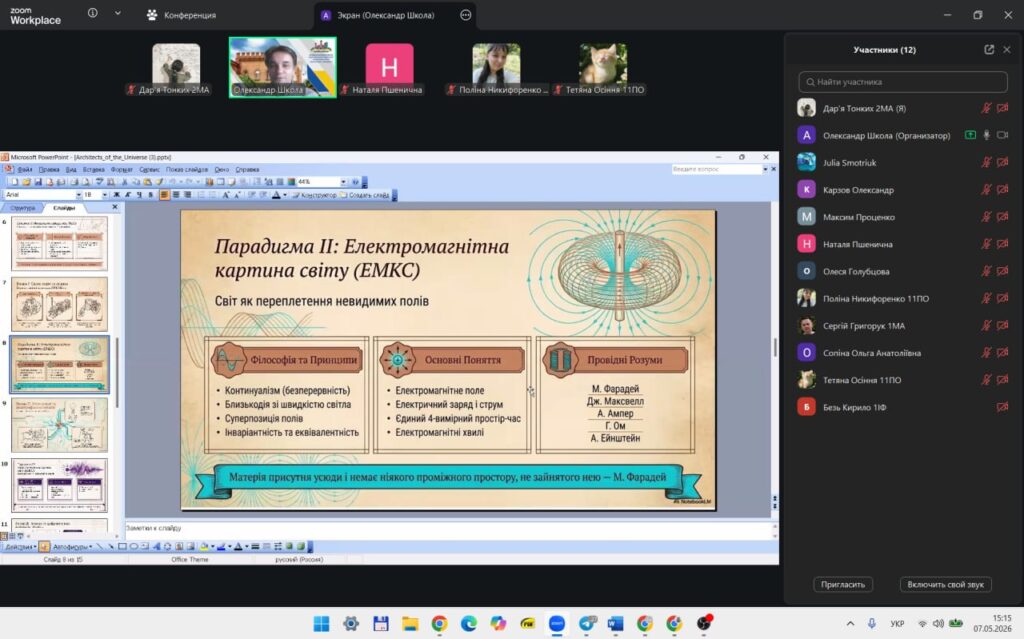Click microphone icon next to Олександр Школа
This screenshot has height=639, width=1024.
[x=986, y=135]
